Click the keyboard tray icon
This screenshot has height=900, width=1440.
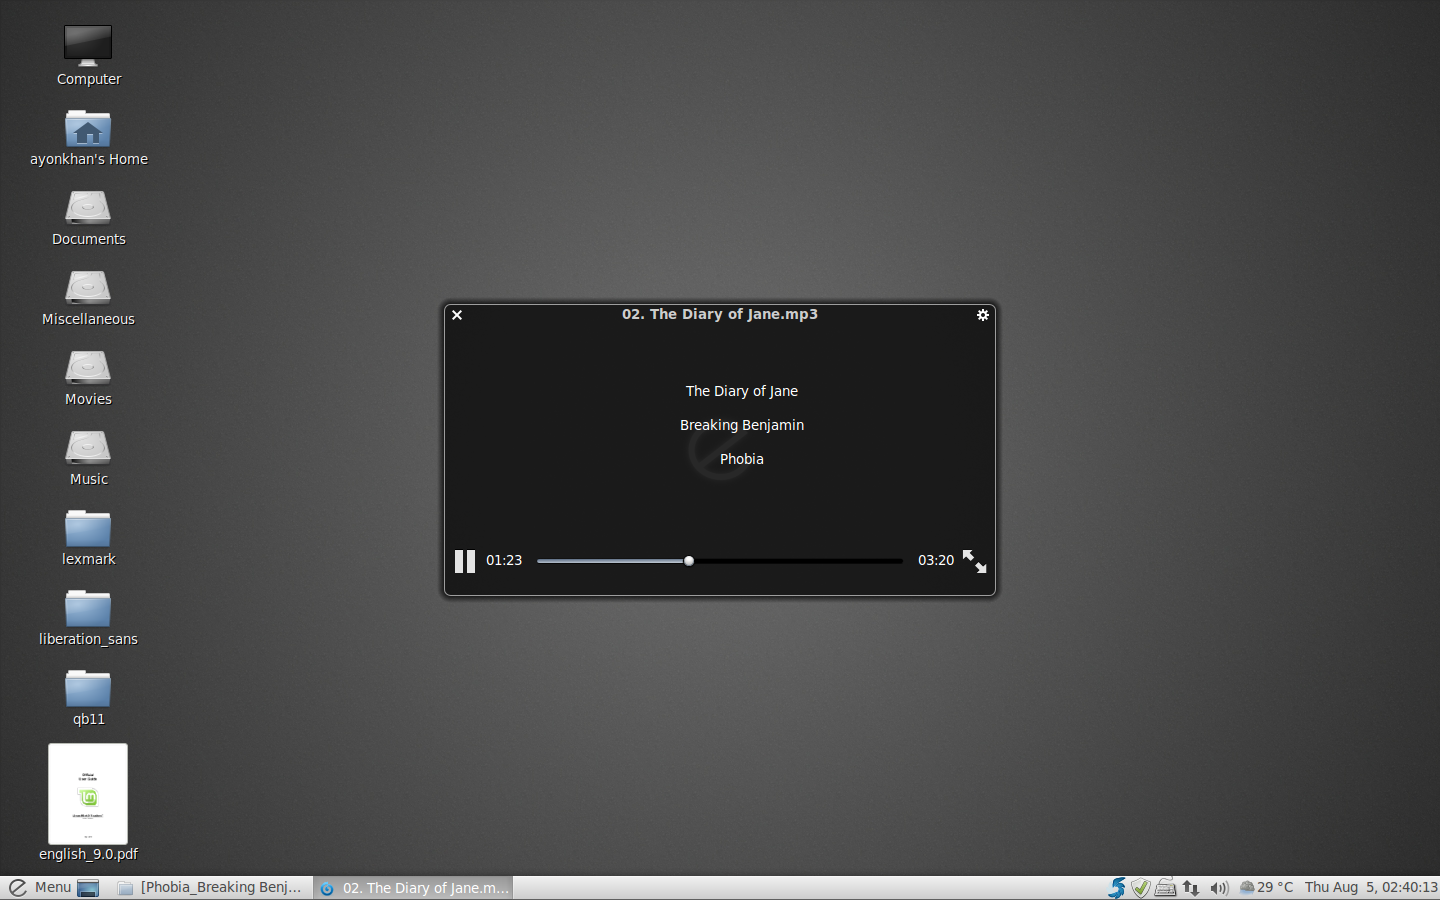click(1165, 887)
